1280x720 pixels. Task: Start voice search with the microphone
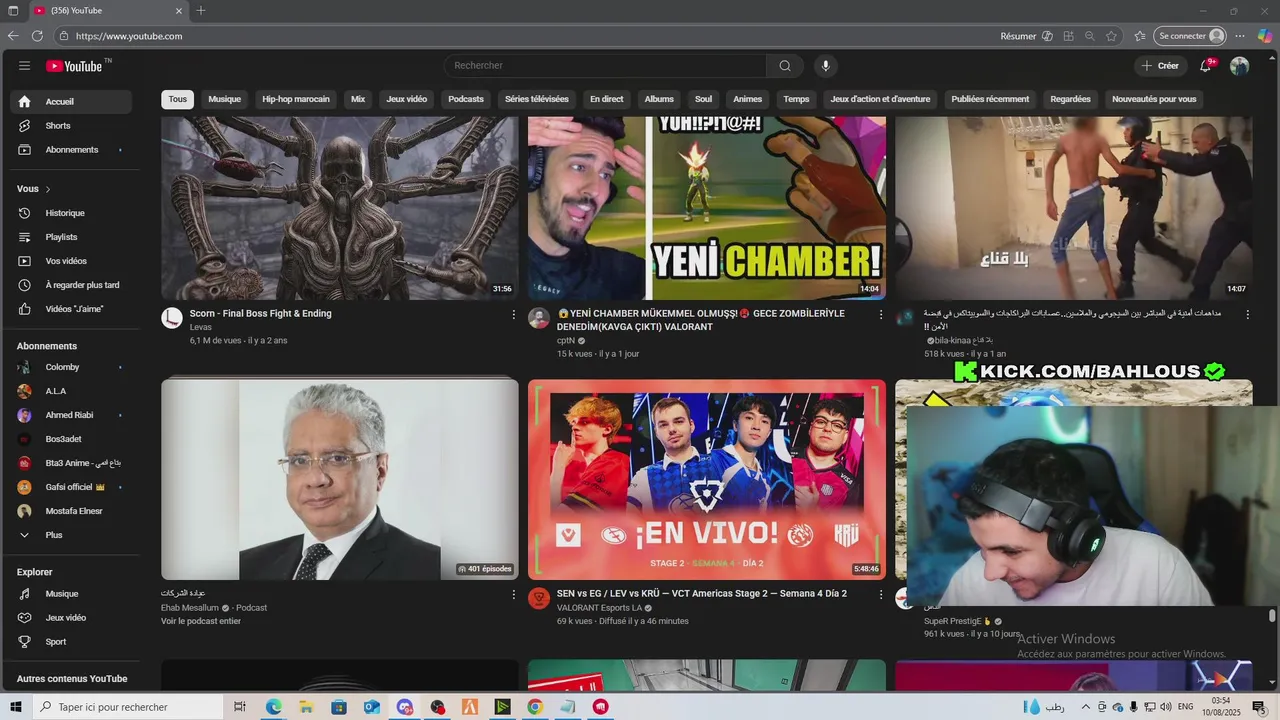coord(825,66)
